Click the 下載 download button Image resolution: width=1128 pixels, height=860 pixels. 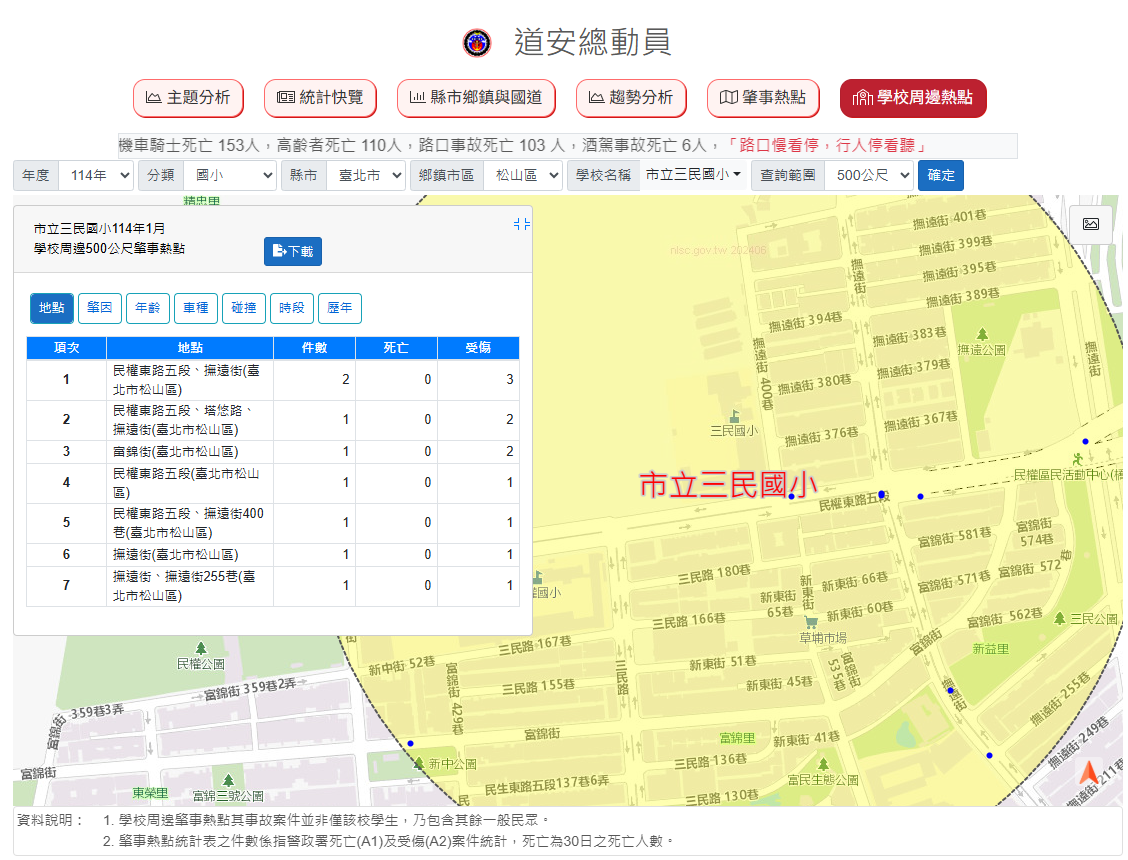pyautogui.click(x=293, y=252)
